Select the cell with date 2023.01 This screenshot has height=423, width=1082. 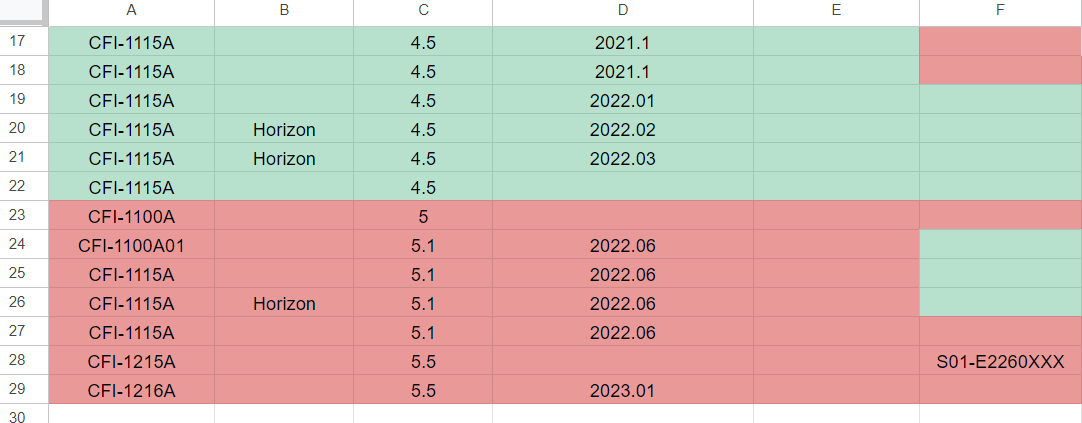(x=622, y=390)
